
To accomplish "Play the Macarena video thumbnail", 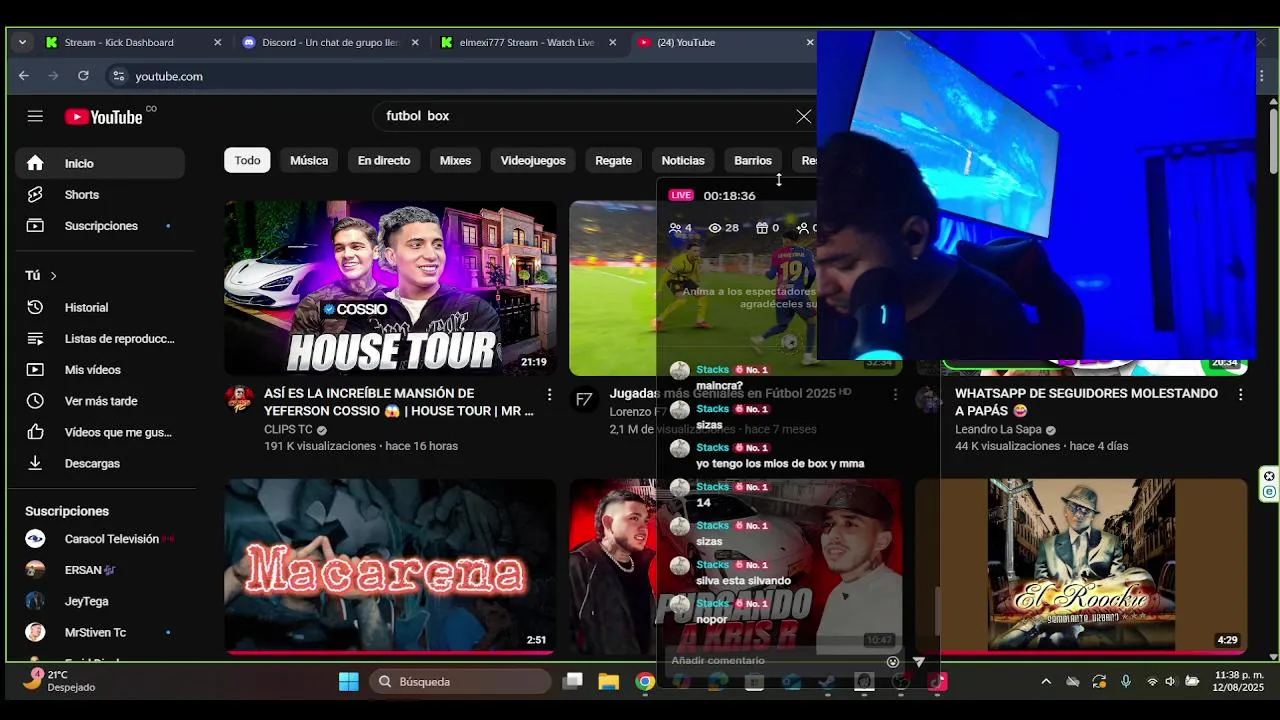I will 390,566.
